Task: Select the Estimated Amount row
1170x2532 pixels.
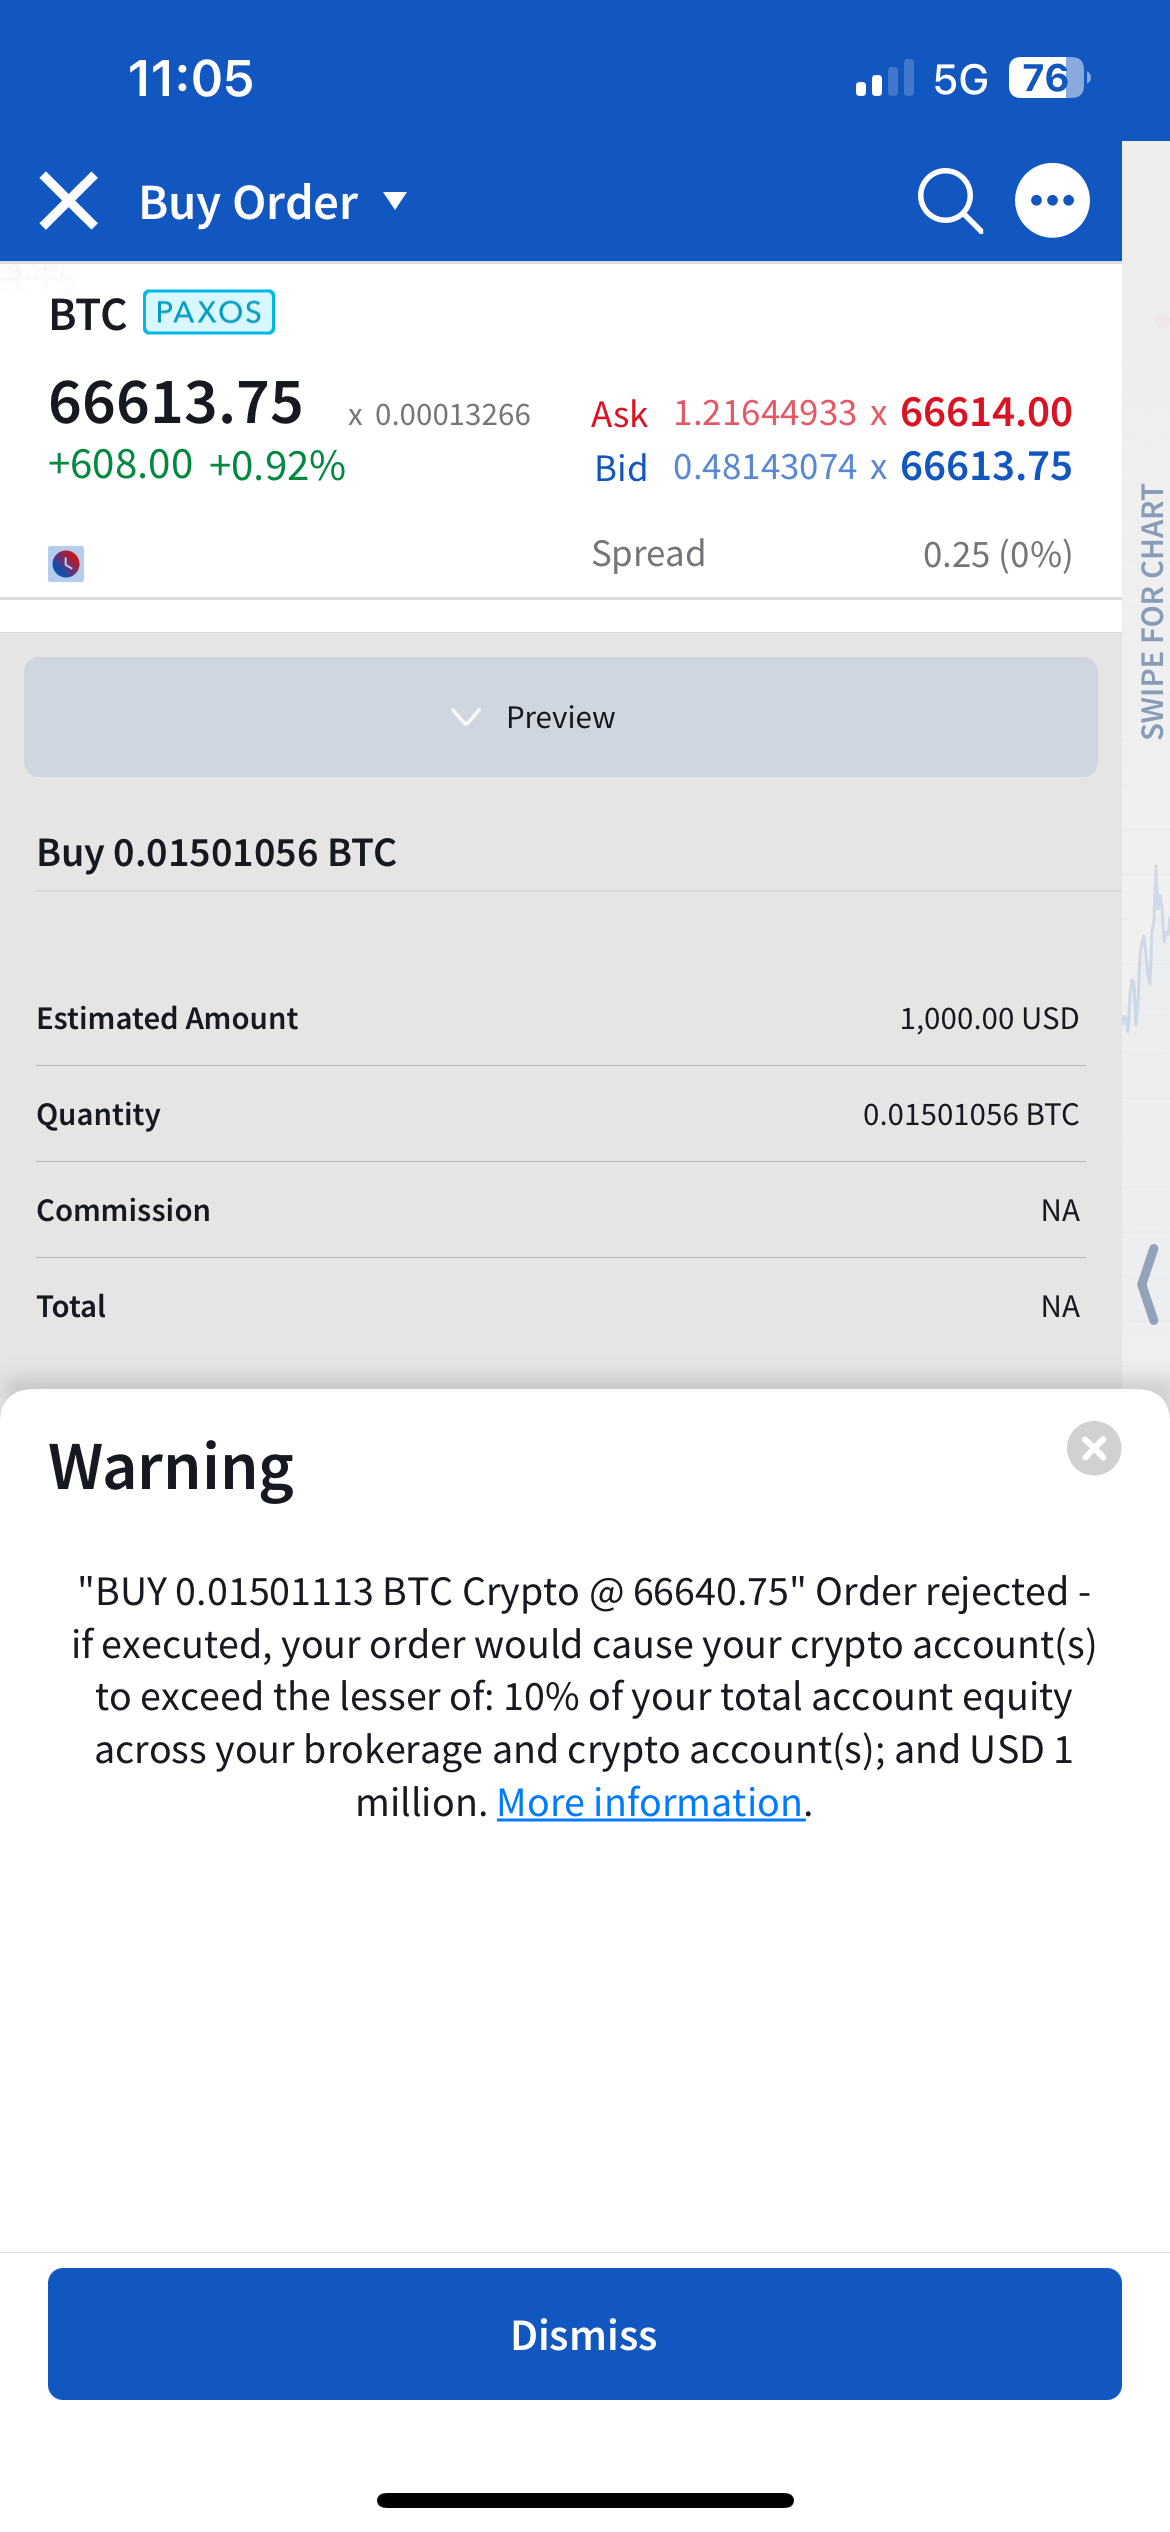Action: coord(558,1018)
